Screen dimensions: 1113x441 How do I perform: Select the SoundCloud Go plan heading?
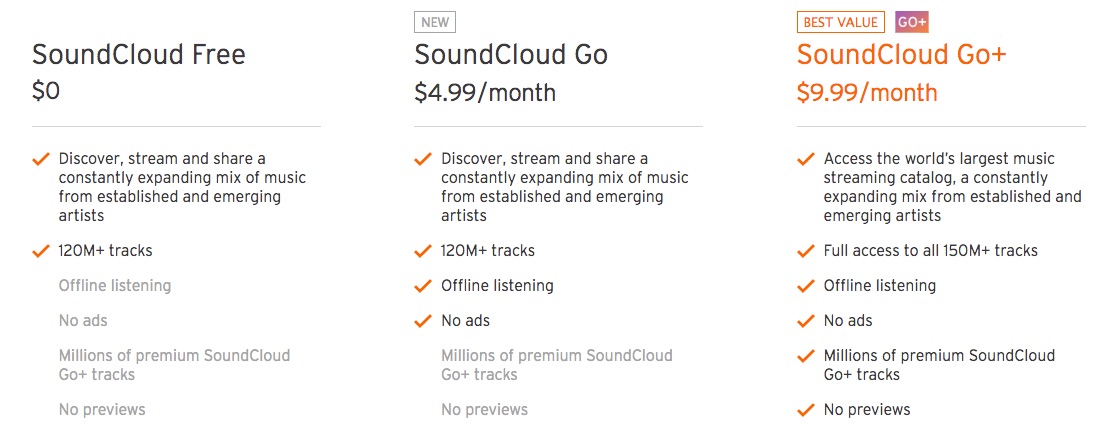pos(511,55)
